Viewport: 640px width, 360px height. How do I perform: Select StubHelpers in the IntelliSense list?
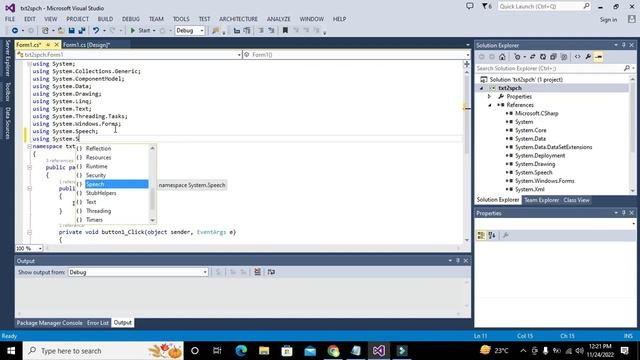(112, 193)
